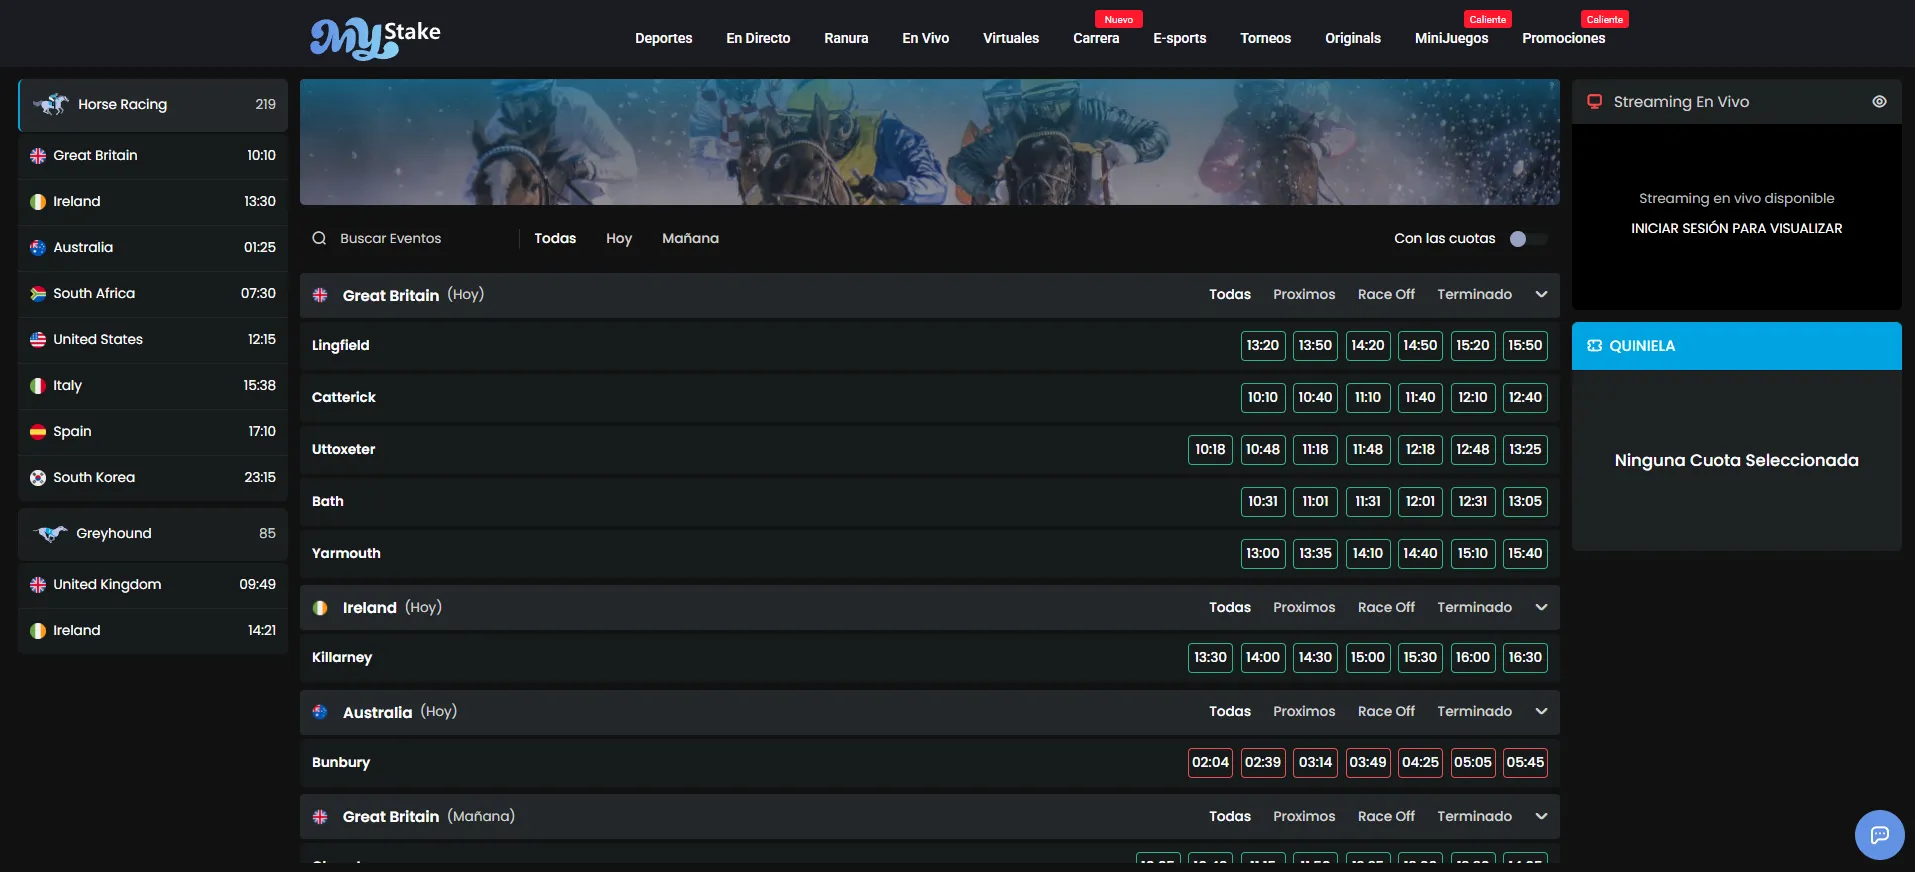Click the Horse Racing horse icon
1915x872 pixels.
[50, 104]
